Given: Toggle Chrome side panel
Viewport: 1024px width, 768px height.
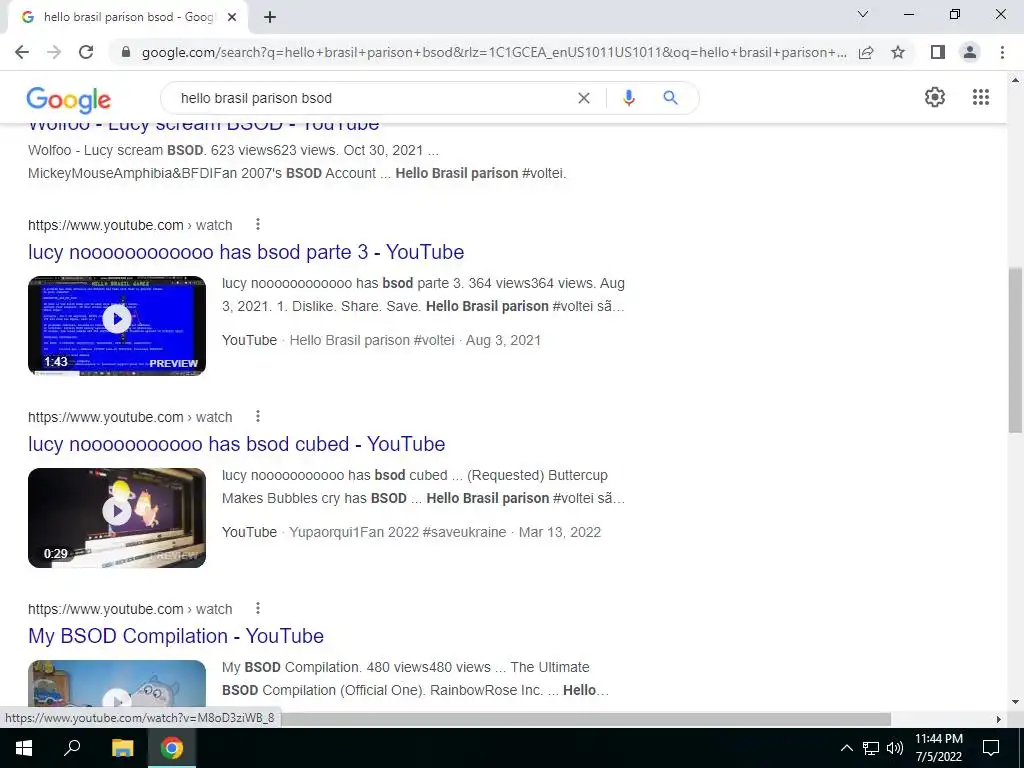Looking at the screenshot, I should pos(938,52).
